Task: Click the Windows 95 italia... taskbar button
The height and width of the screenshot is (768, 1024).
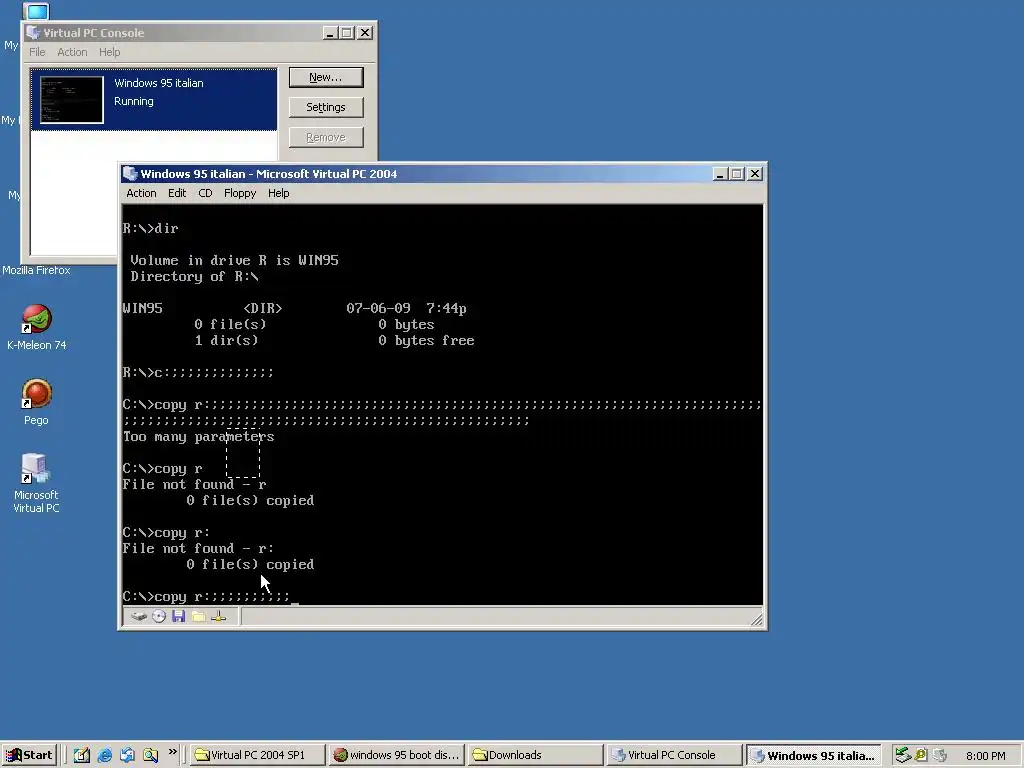Action: point(814,755)
